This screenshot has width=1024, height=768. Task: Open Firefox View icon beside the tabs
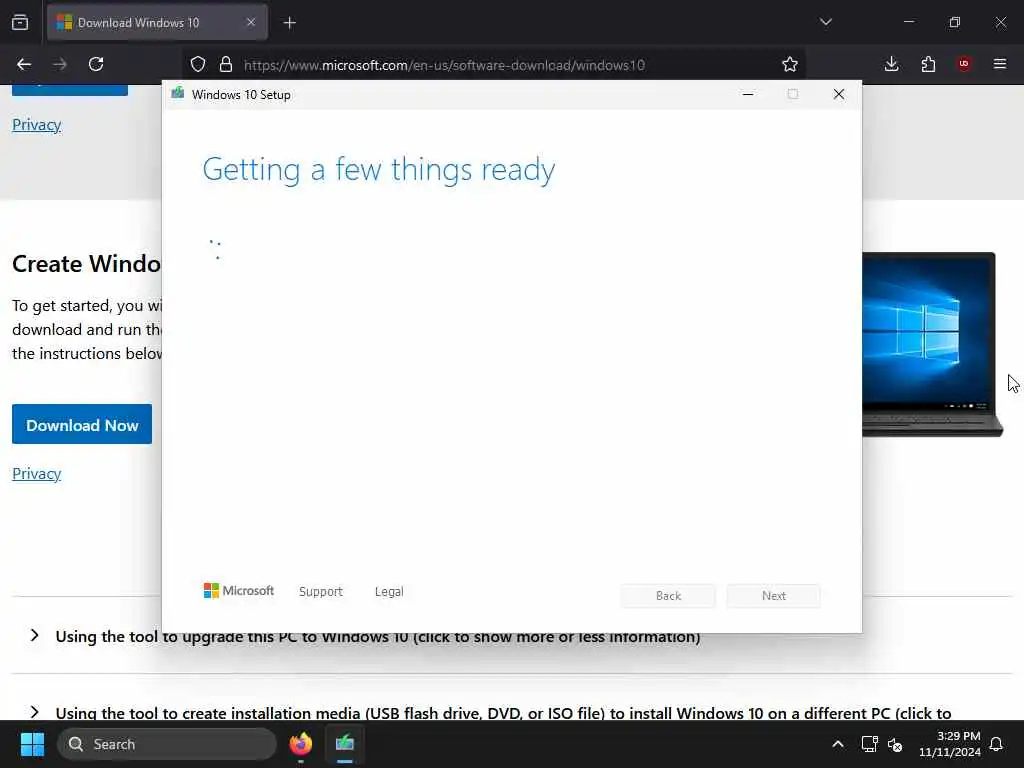click(x=20, y=23)
